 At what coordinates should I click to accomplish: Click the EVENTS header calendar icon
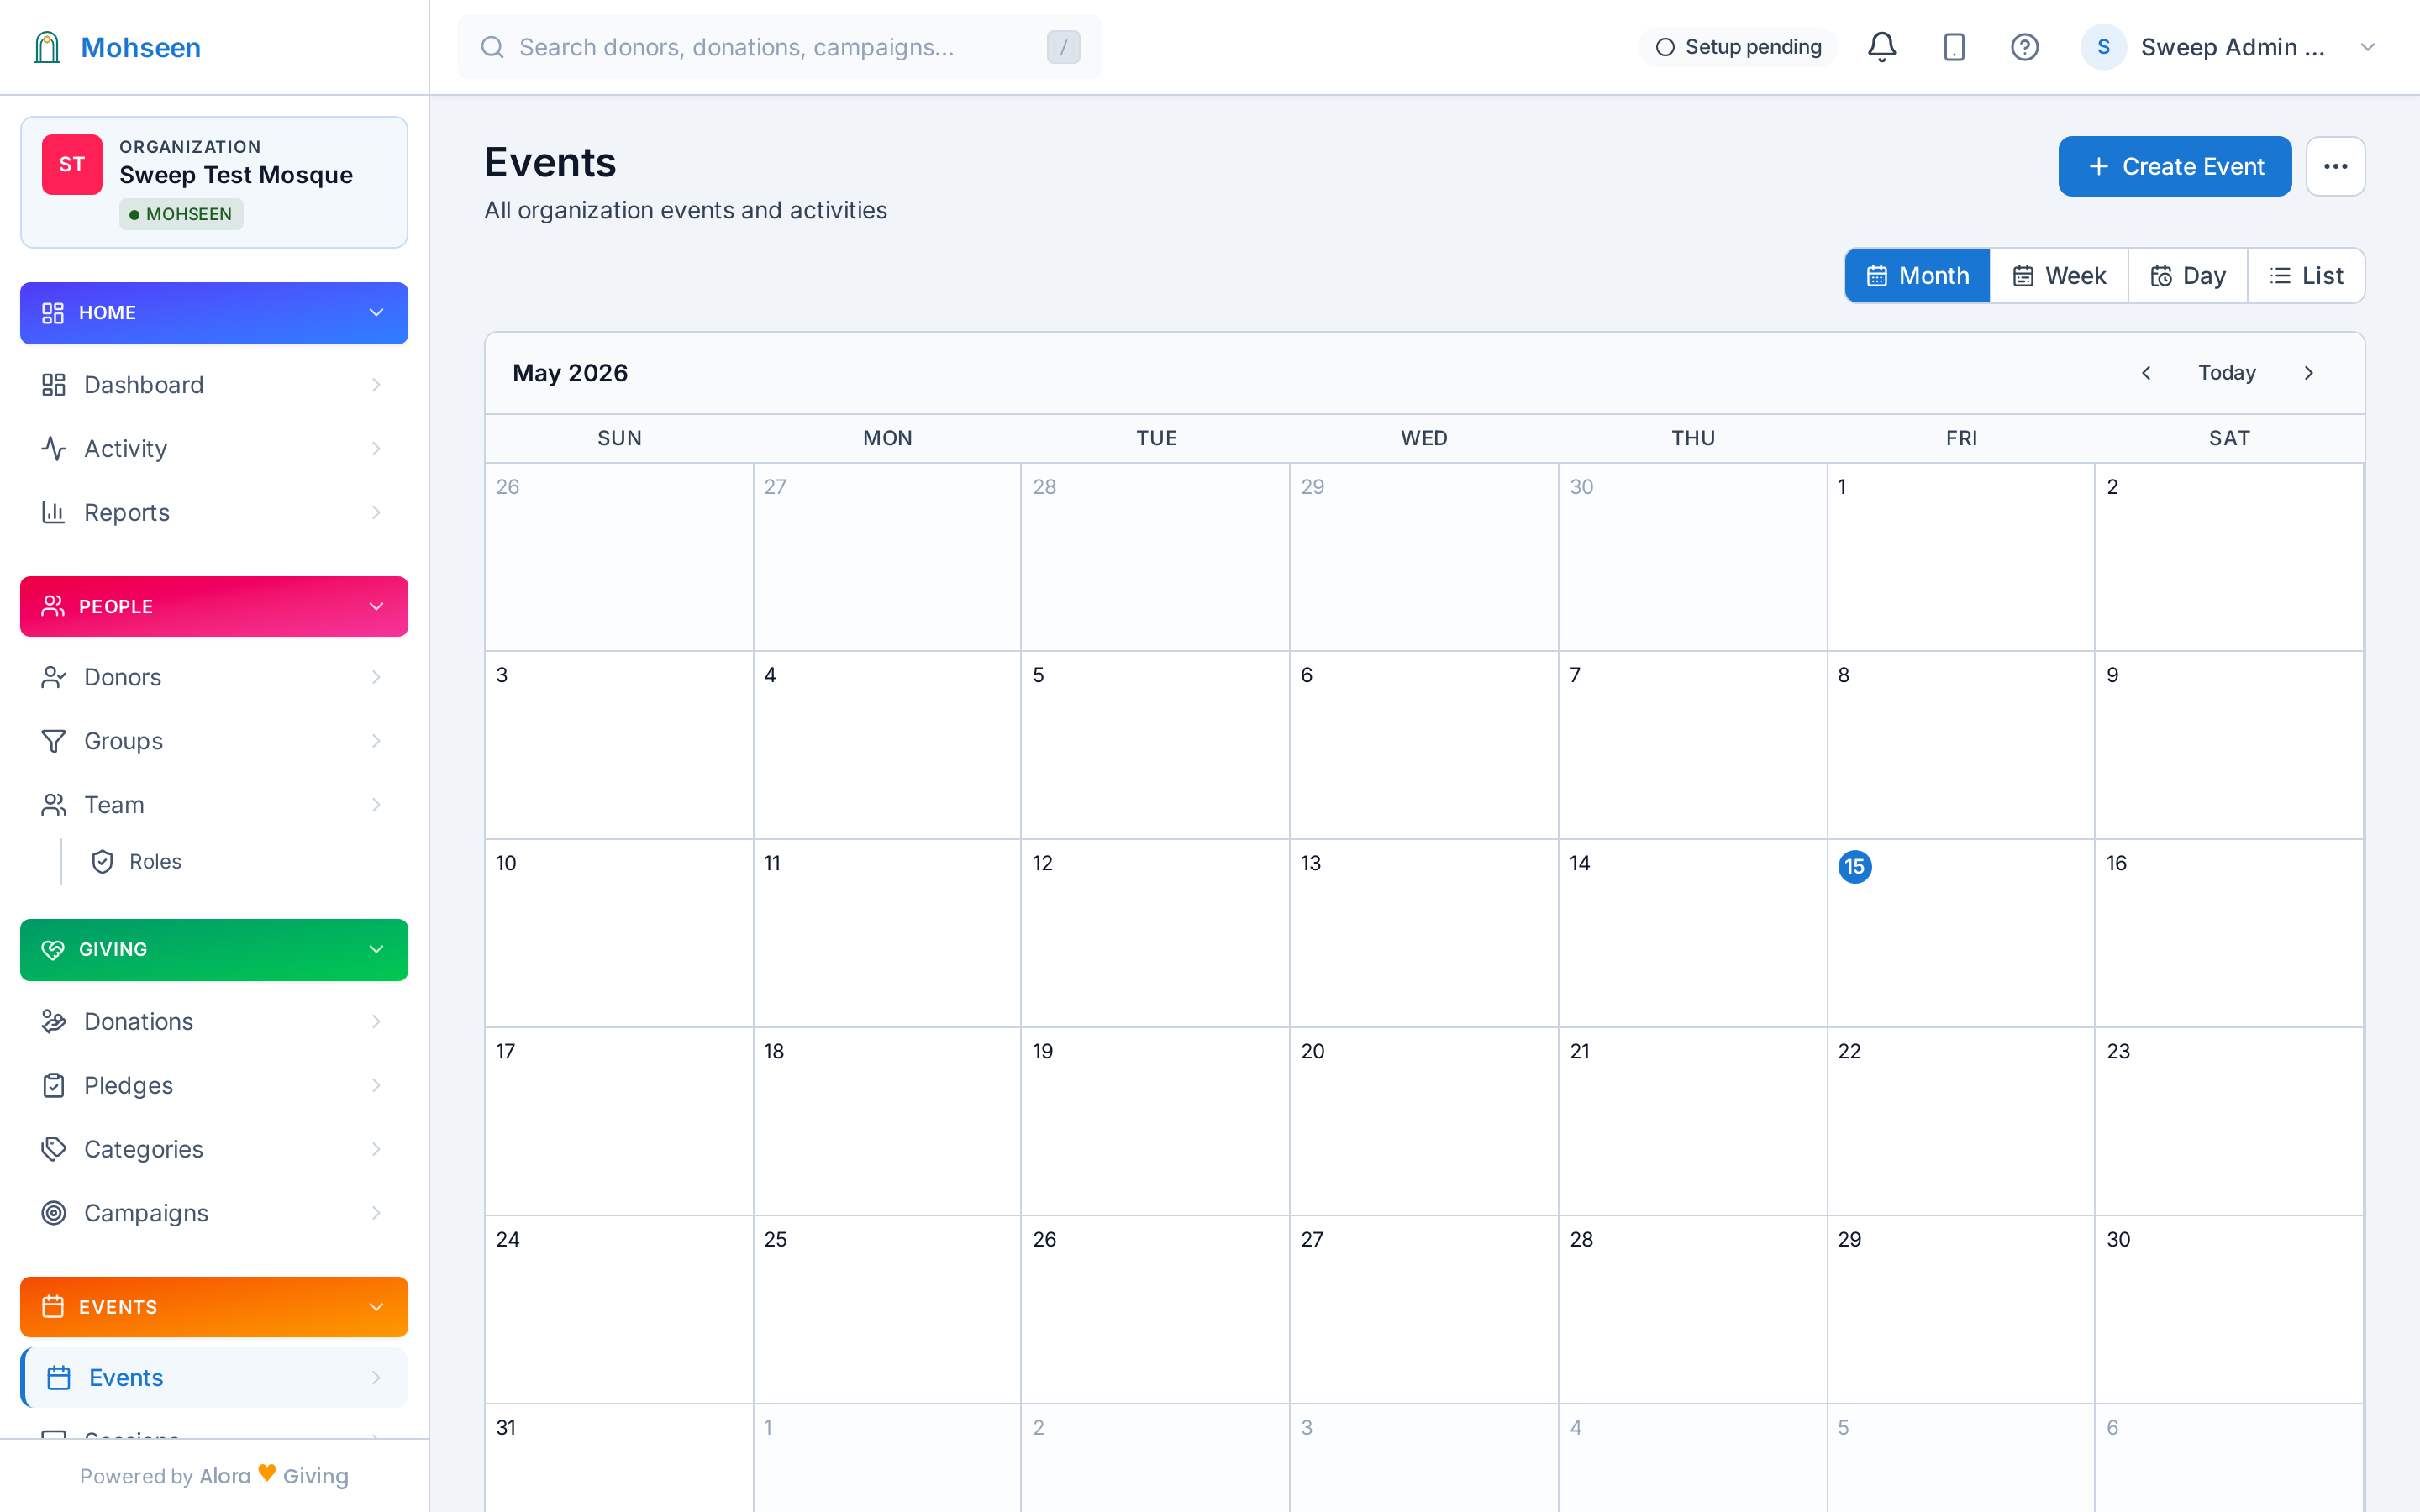53,1307
